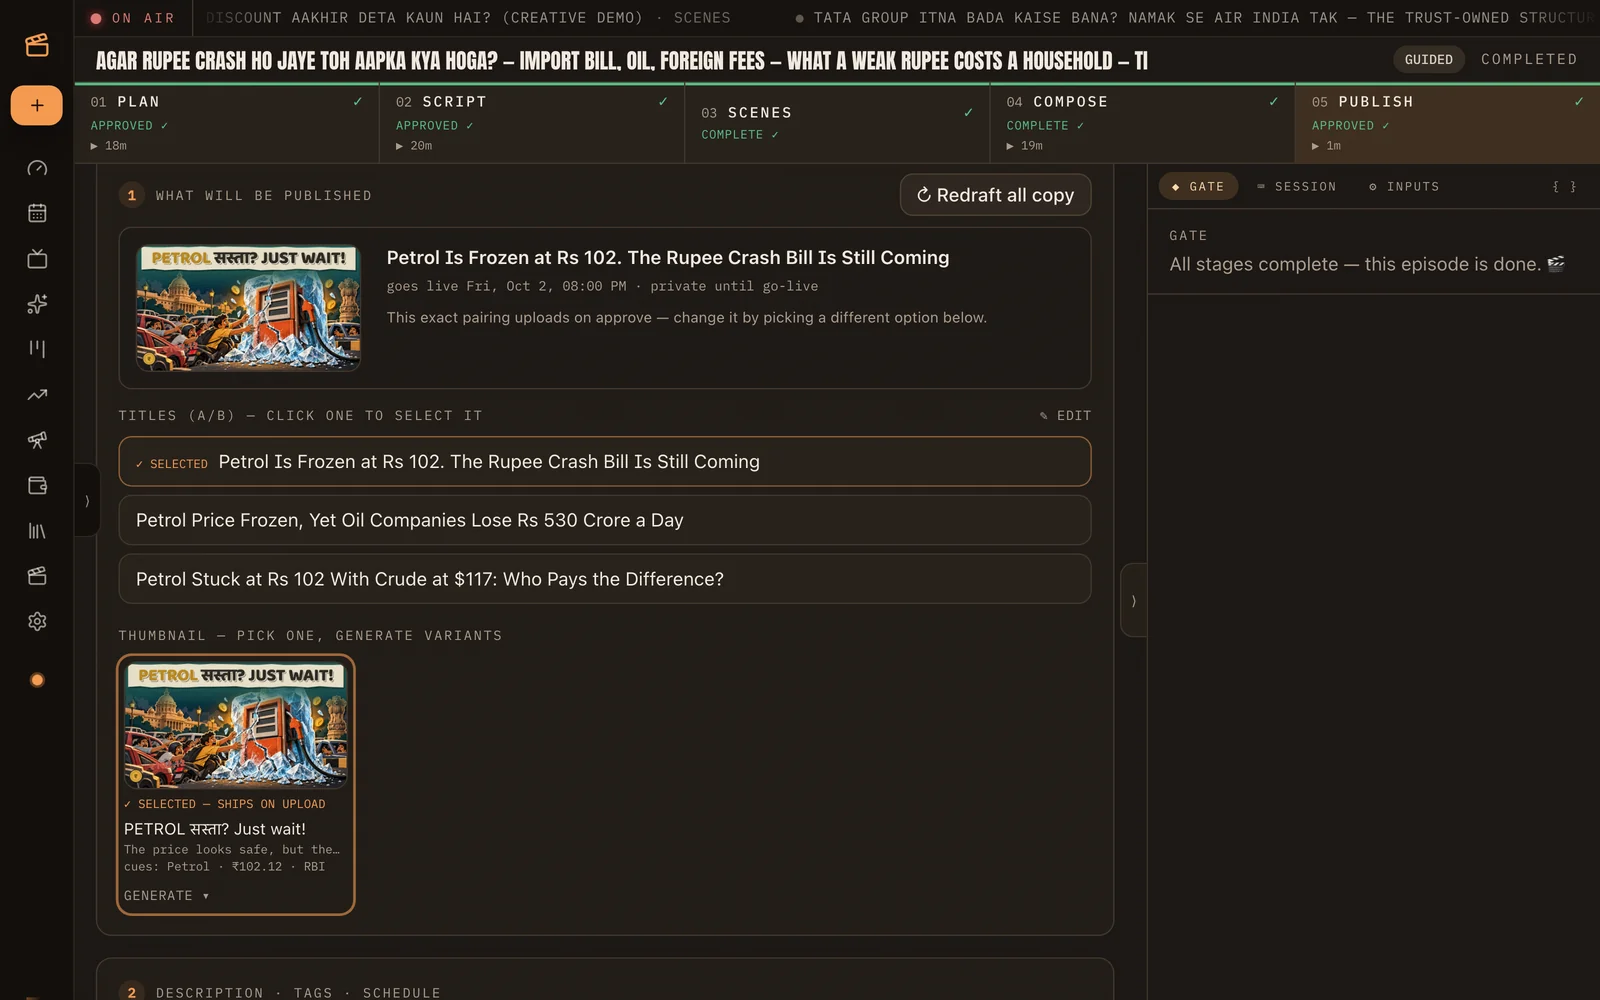Screen dimensions: 1600x1000
Task: Select the title marked SELECTED 'Petrol Is Frozen at Rs 102'
Action: pos(604,462)
